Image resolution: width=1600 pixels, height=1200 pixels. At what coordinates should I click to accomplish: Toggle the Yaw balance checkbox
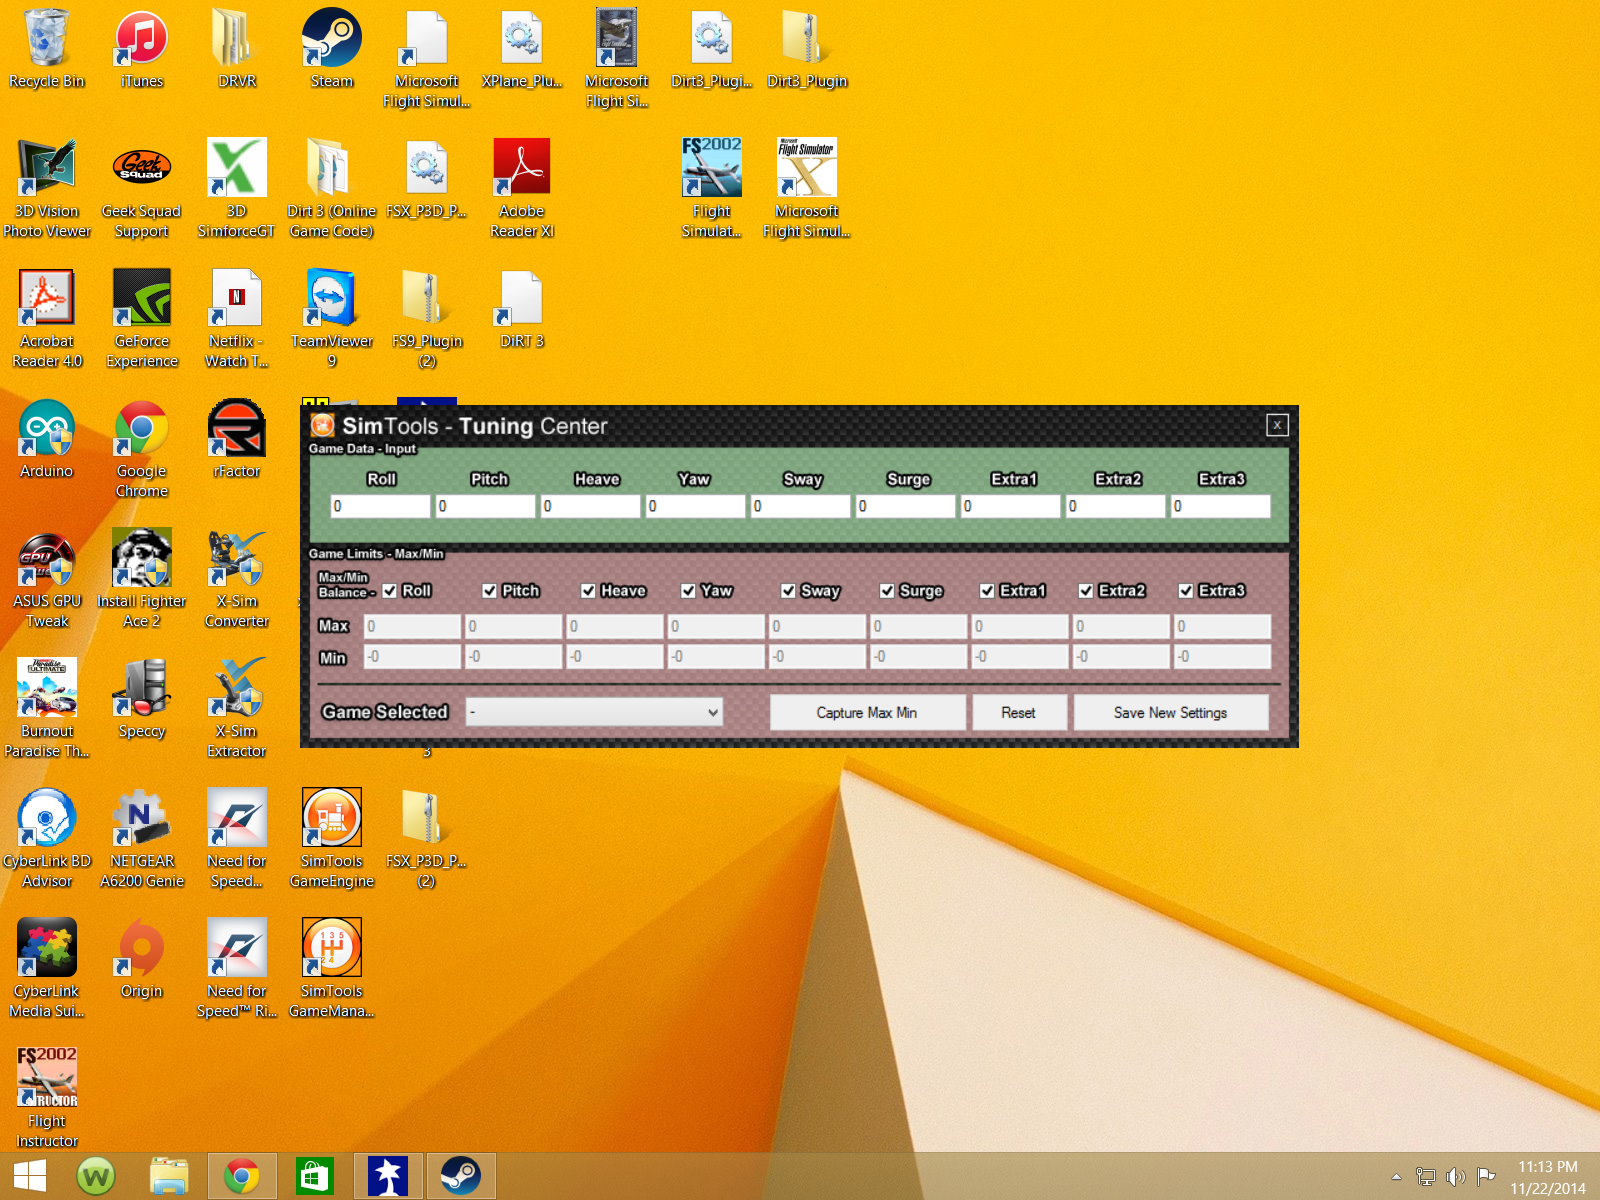click(x=688, y=591)
